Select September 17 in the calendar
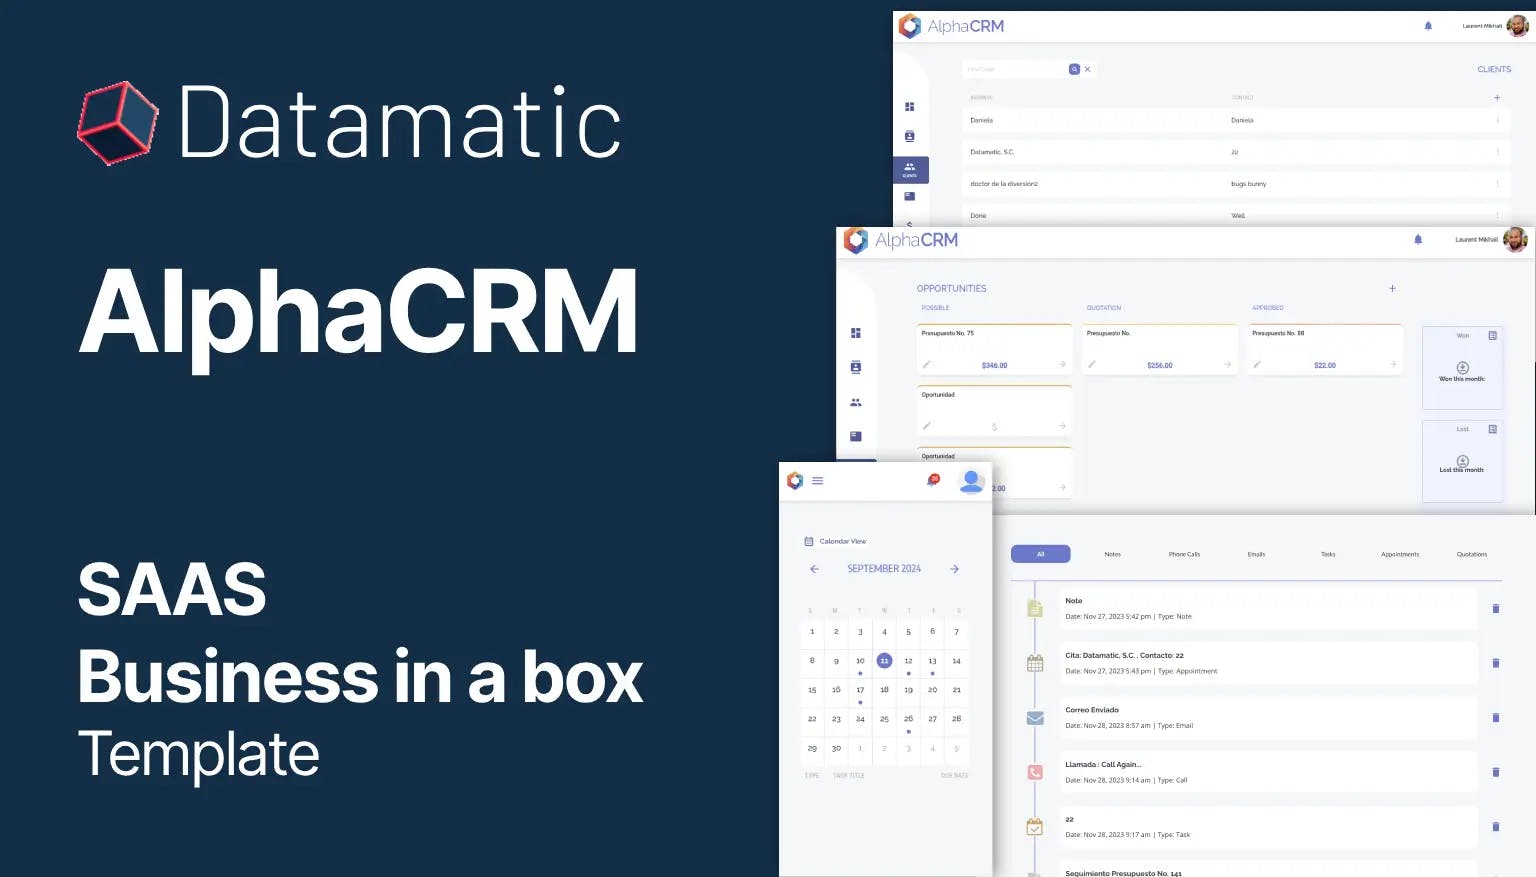This screenshot has width=1536, height=877. click(860, 690)
